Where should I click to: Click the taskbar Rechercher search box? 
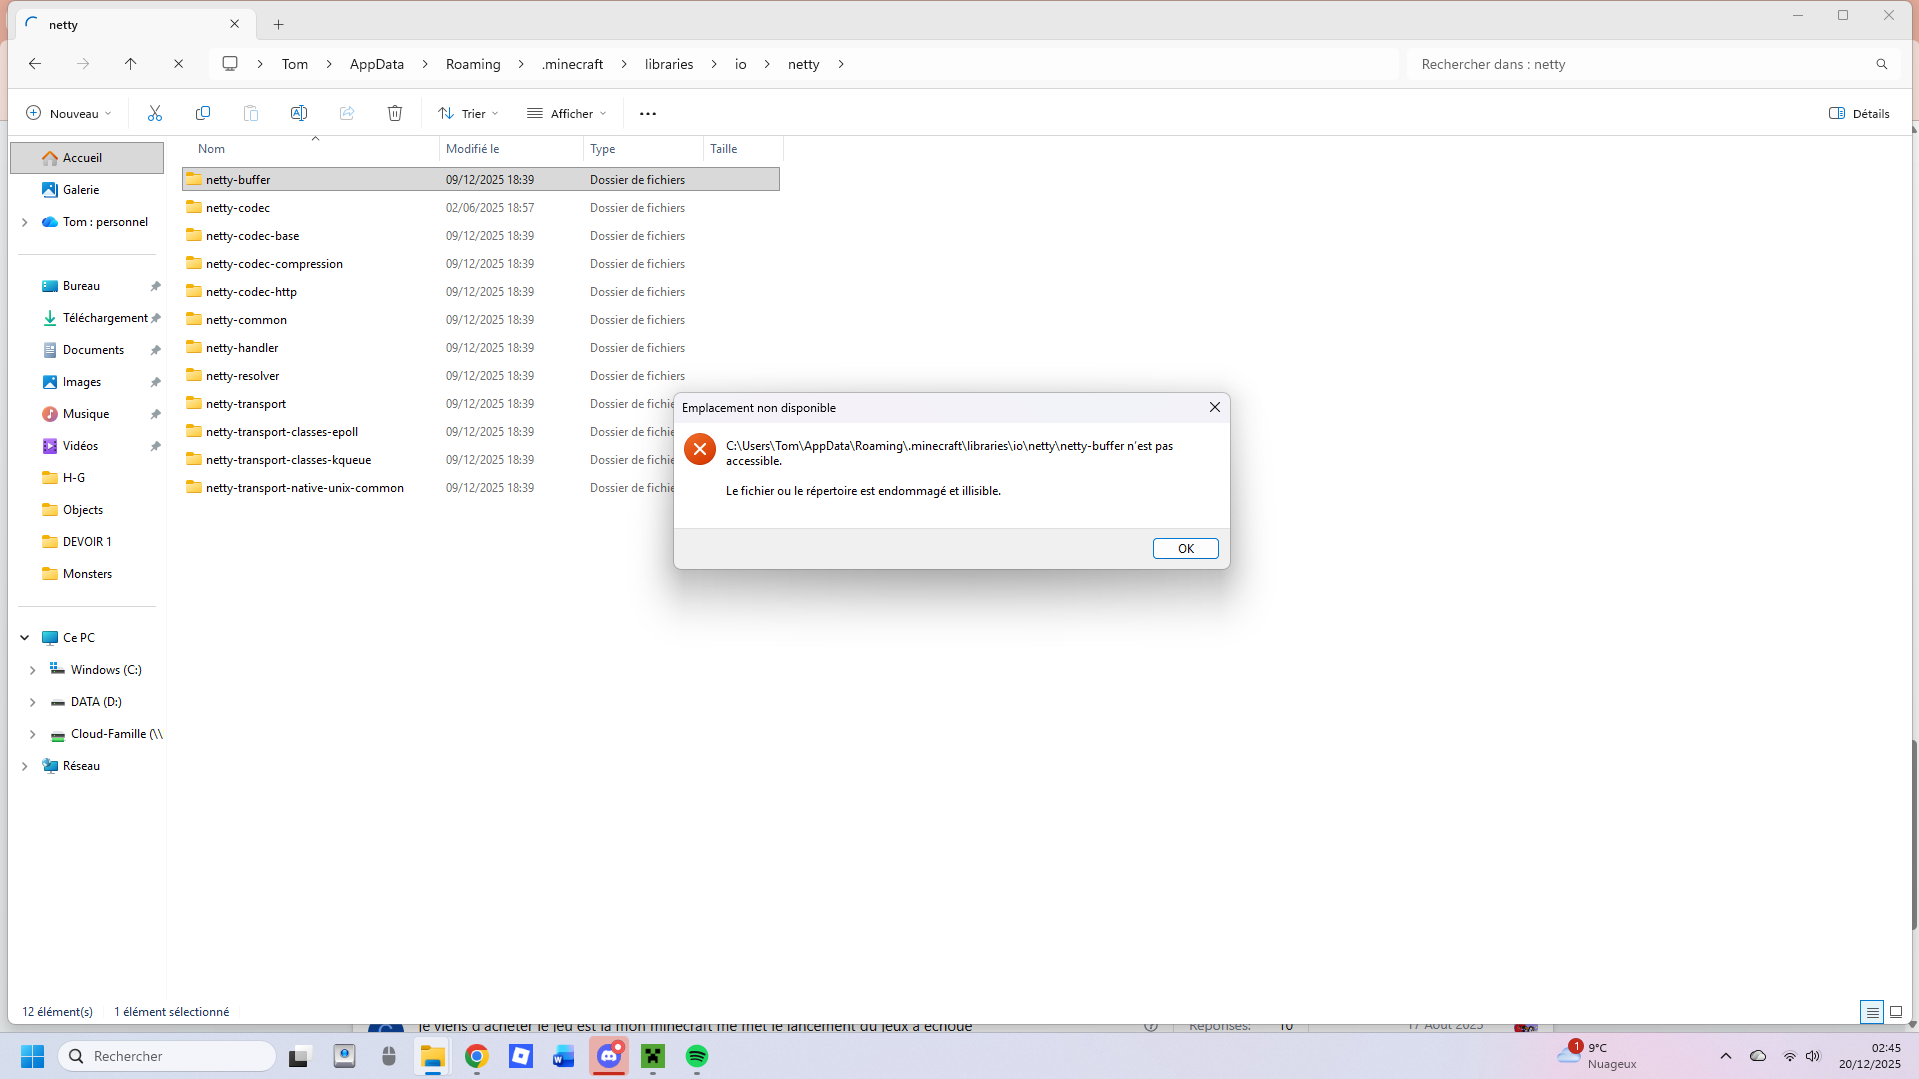[x=167, y=1056]
